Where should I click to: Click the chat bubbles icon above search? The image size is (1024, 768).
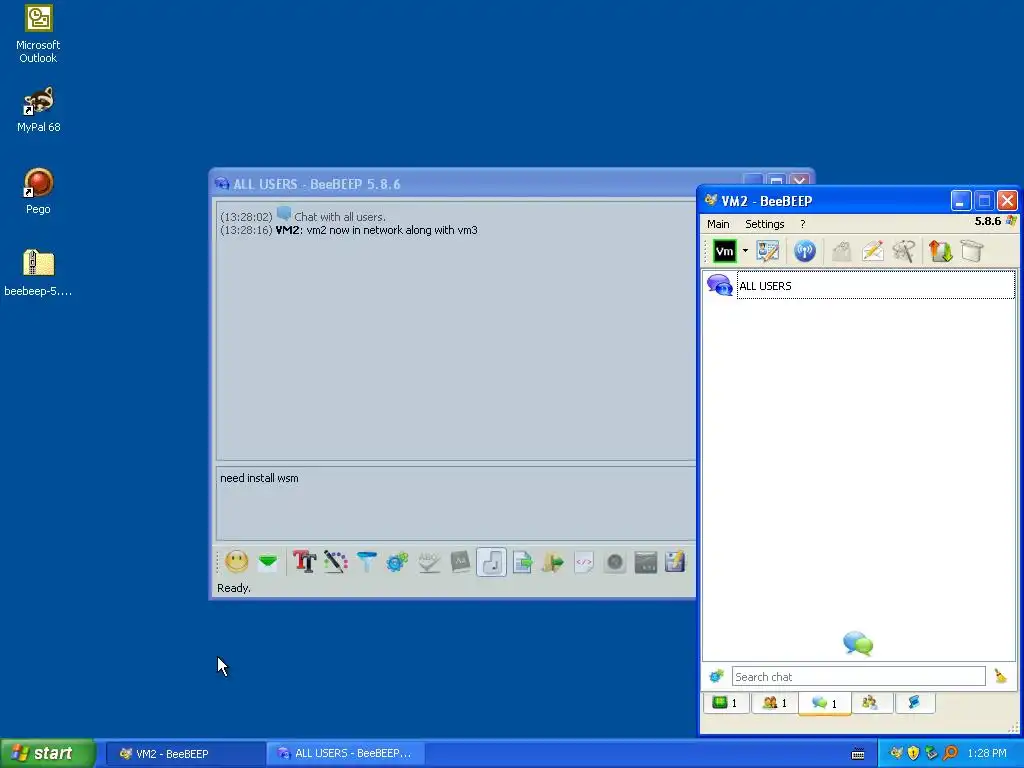[x=858, y=643]
